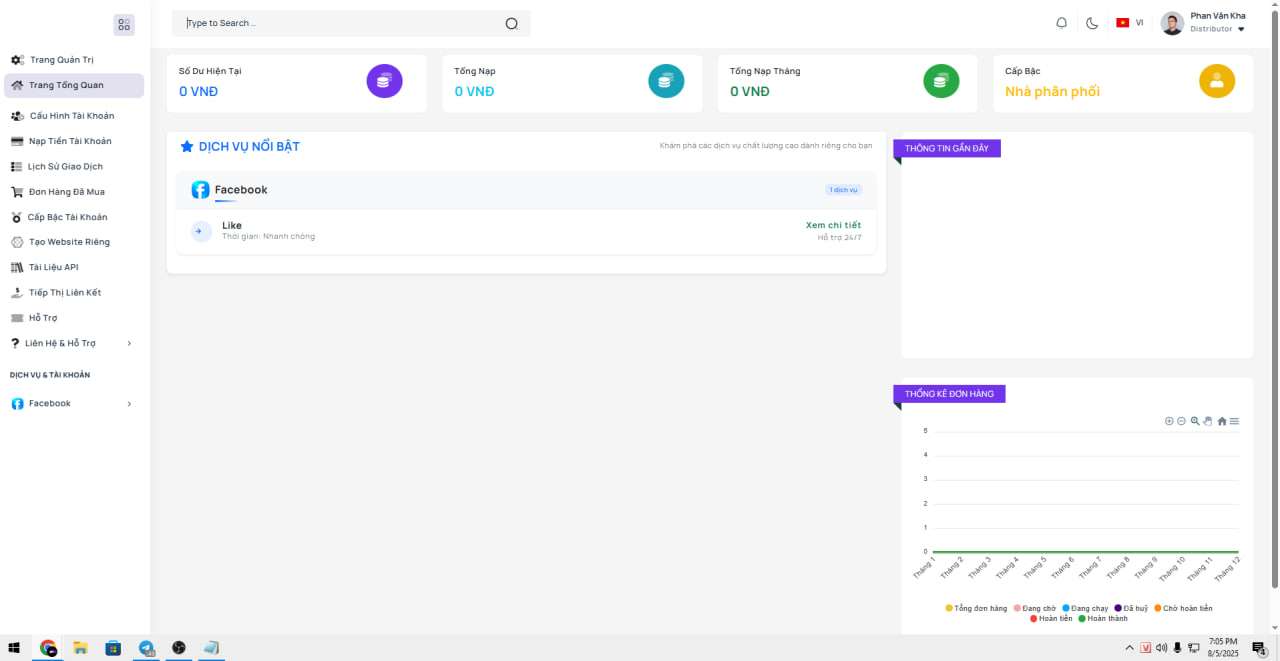Activate chart panning hand tool
The image size is (1280, 661).
click(x=1208, y=421)
